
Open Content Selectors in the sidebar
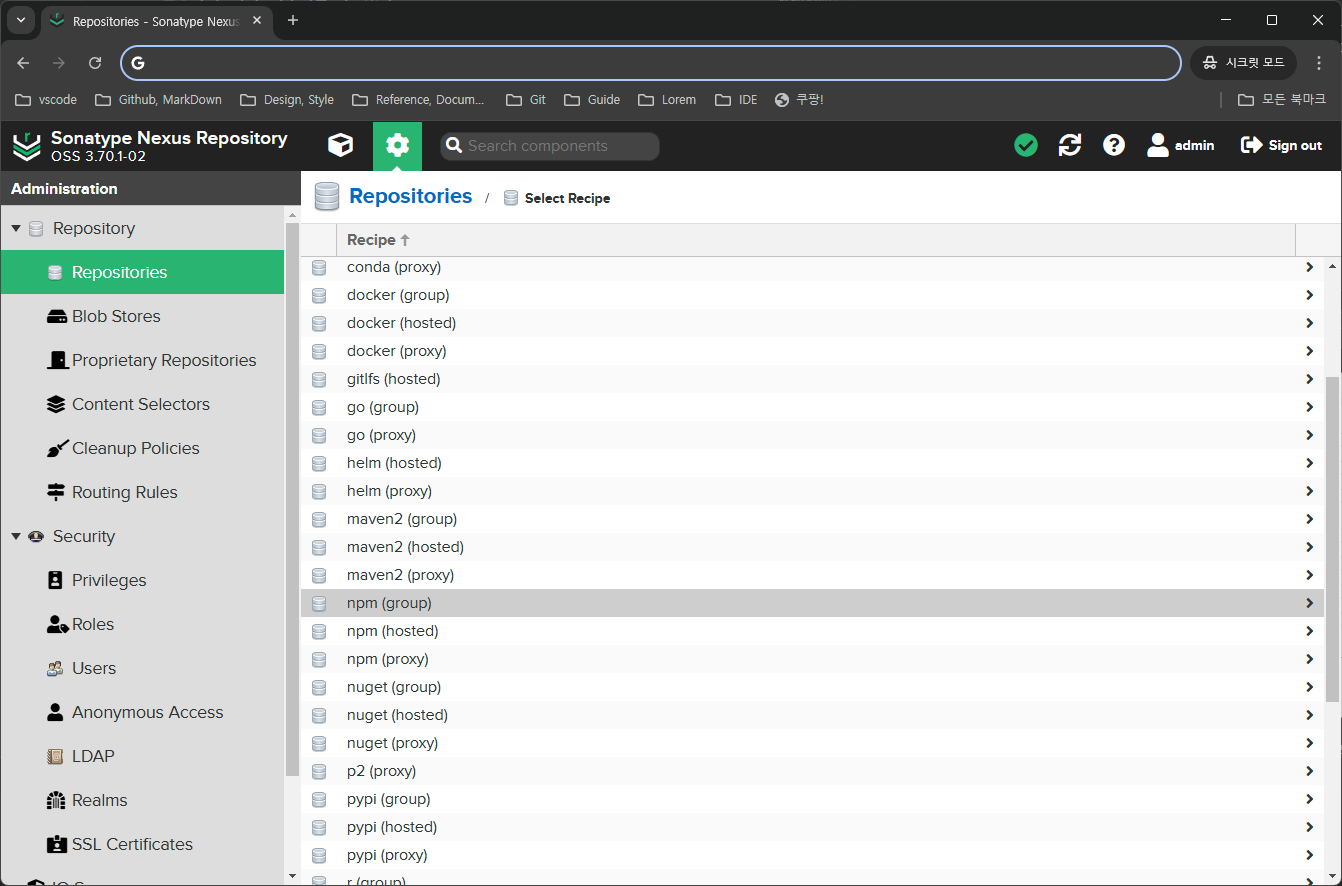pos(142,404)
